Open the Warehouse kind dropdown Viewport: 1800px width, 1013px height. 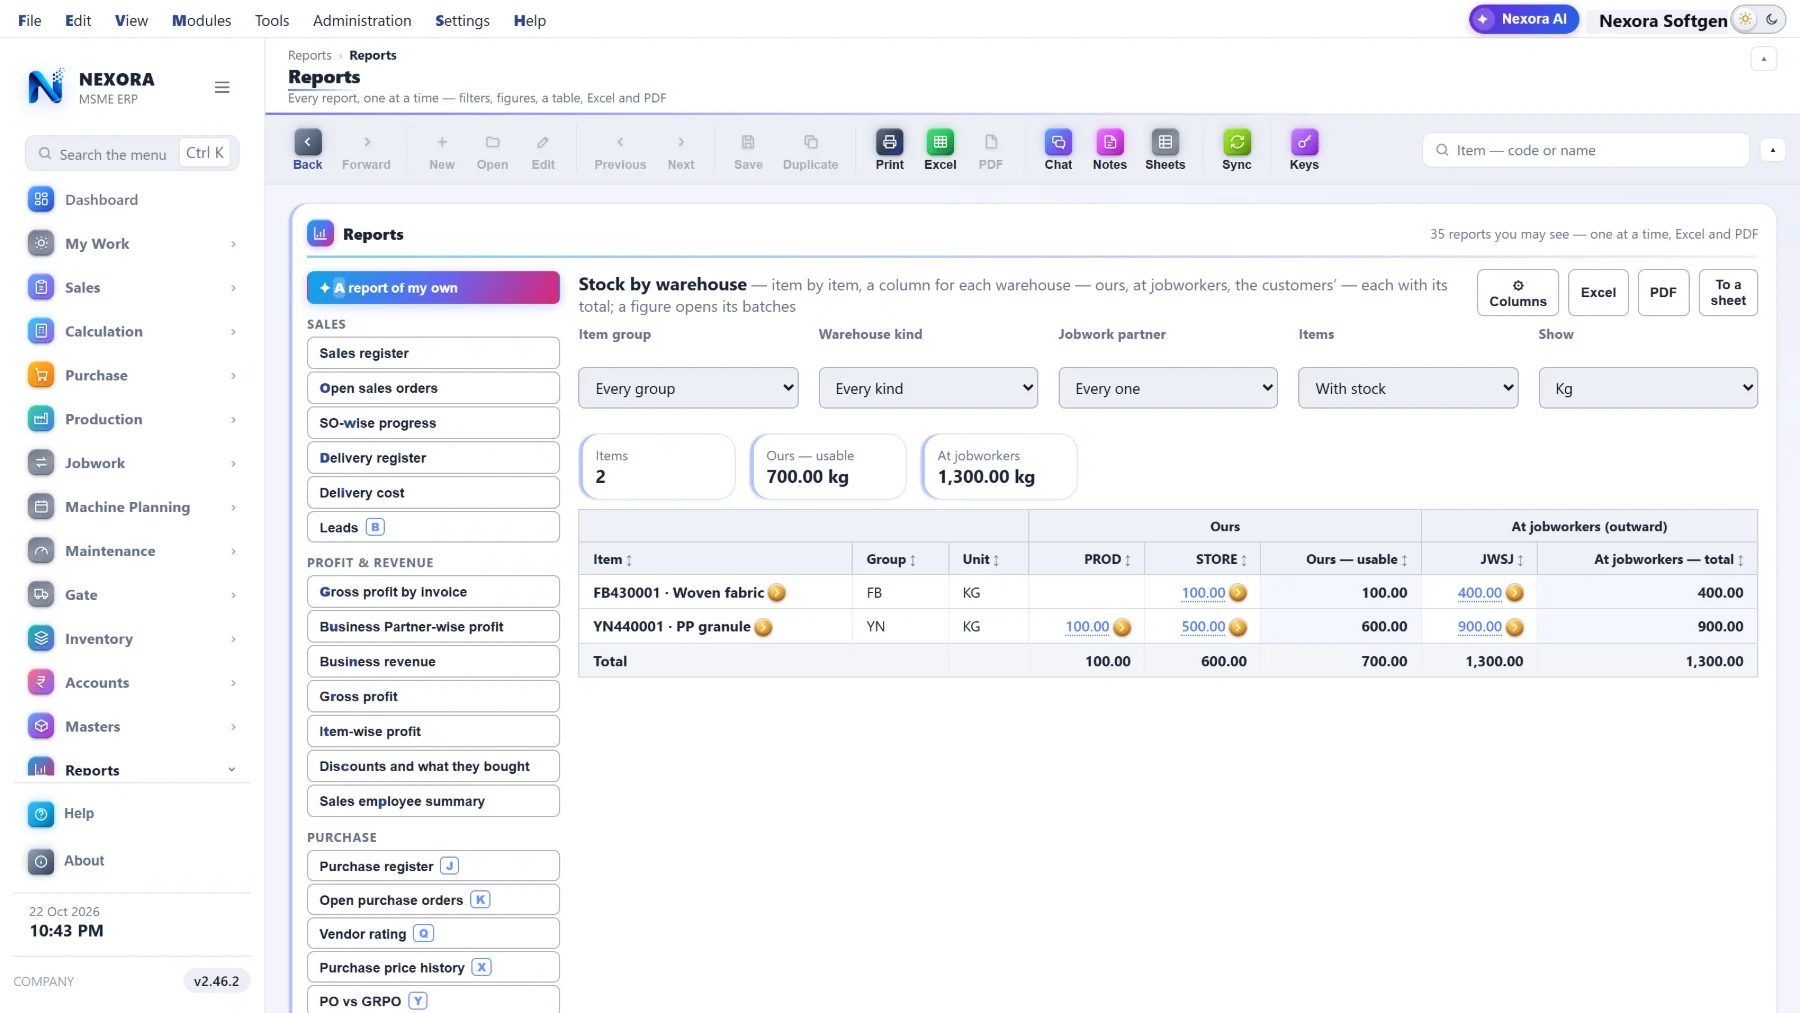(928, 388)
